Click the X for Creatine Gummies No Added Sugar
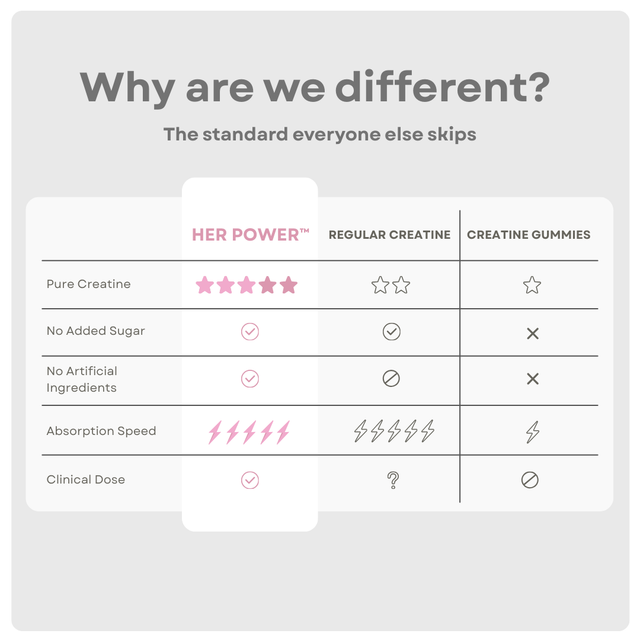Viewport: 640px width, 640px height. pyautogui.click(x=532, y=333)
